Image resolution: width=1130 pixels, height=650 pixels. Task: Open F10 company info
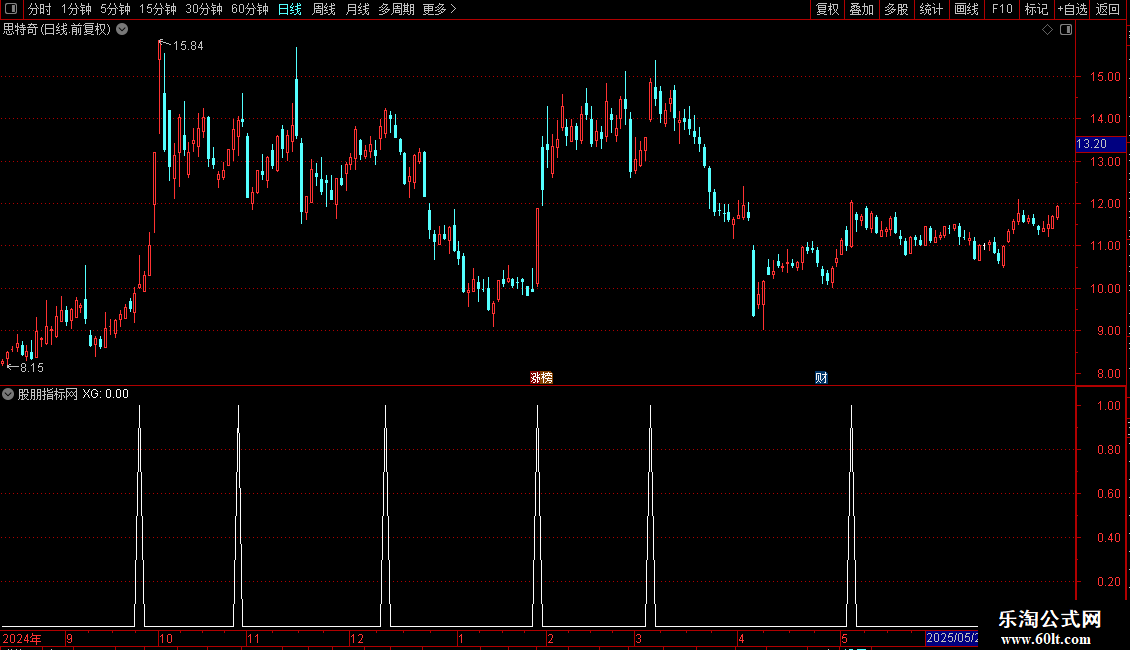point(1002,9)
